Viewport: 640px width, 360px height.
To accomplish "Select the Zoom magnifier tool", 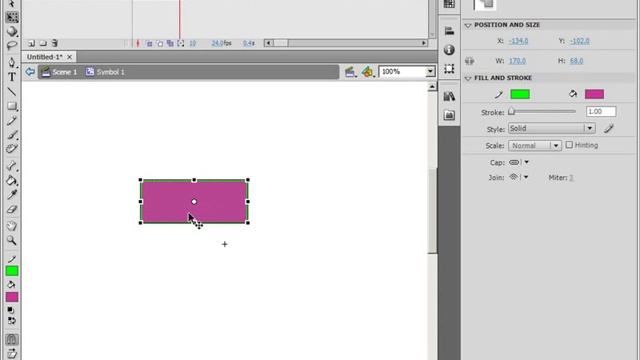I will pos(12,240).
